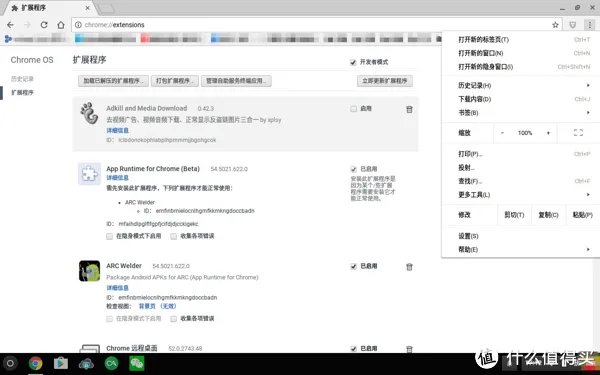Remove ARC Welder using trash icon
600x375 pixels.
click(x=409, y=267)
